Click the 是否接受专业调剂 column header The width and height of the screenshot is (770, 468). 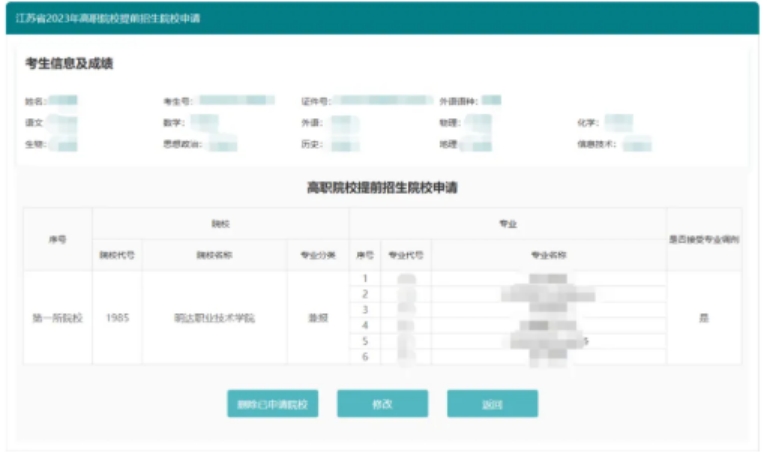pyautogui.click(x=704, y=240)
